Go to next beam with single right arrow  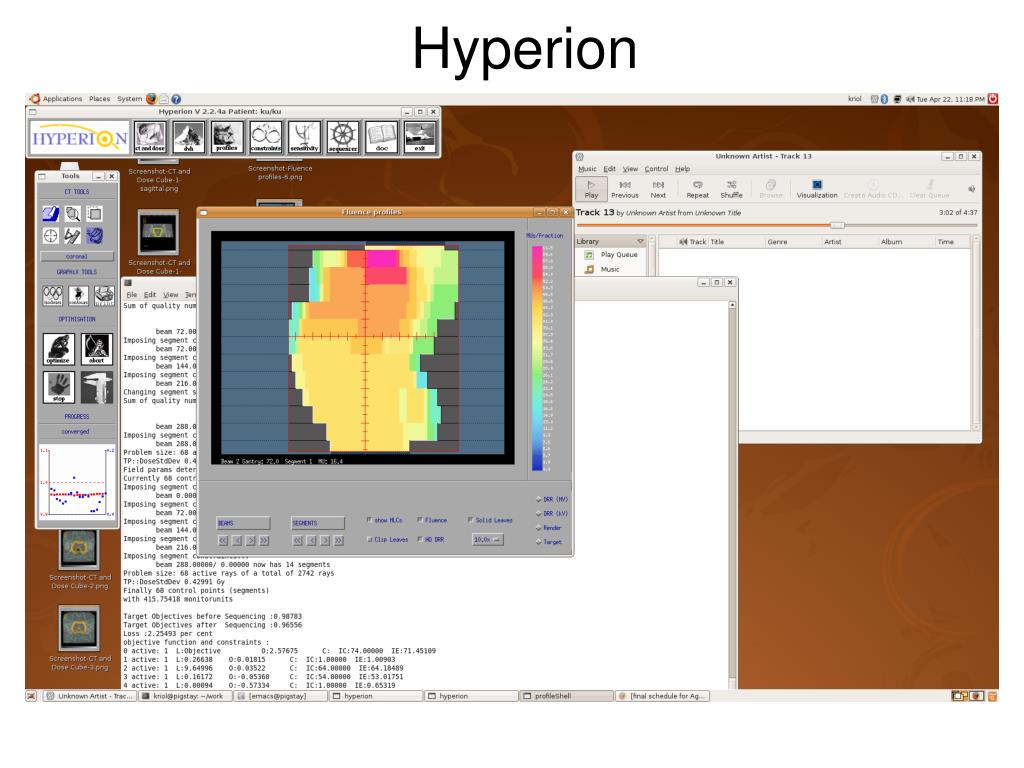pos(251,541)
